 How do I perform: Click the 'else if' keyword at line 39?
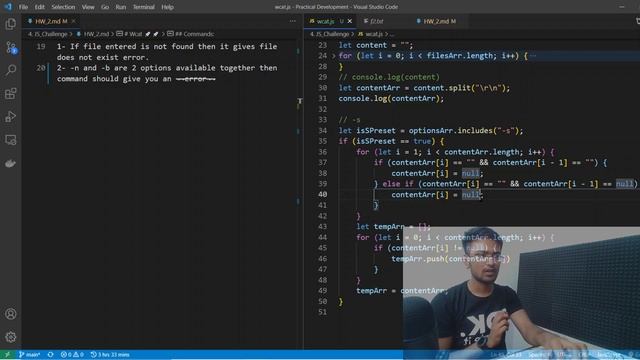pyautogui.click(x=398, y=184)
